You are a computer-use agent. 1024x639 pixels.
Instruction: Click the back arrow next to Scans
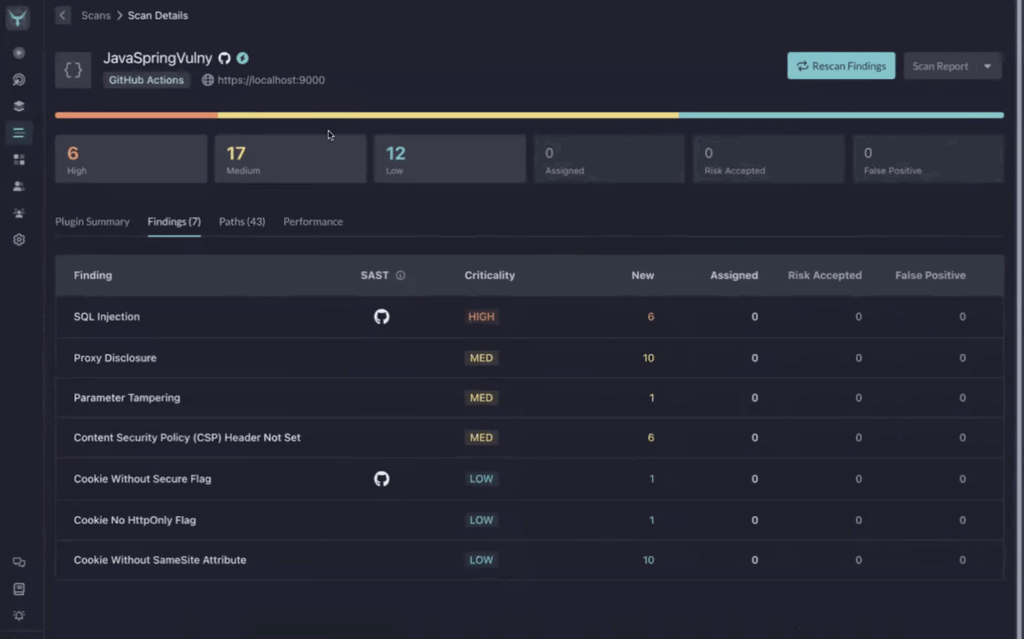(63, 16)
